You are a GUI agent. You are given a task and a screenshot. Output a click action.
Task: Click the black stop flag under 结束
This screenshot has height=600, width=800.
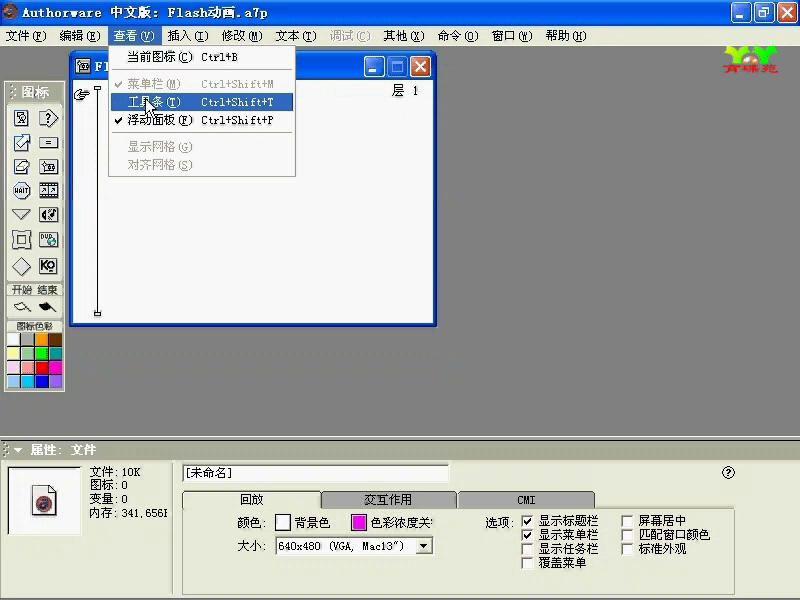[x=47, y=307]
